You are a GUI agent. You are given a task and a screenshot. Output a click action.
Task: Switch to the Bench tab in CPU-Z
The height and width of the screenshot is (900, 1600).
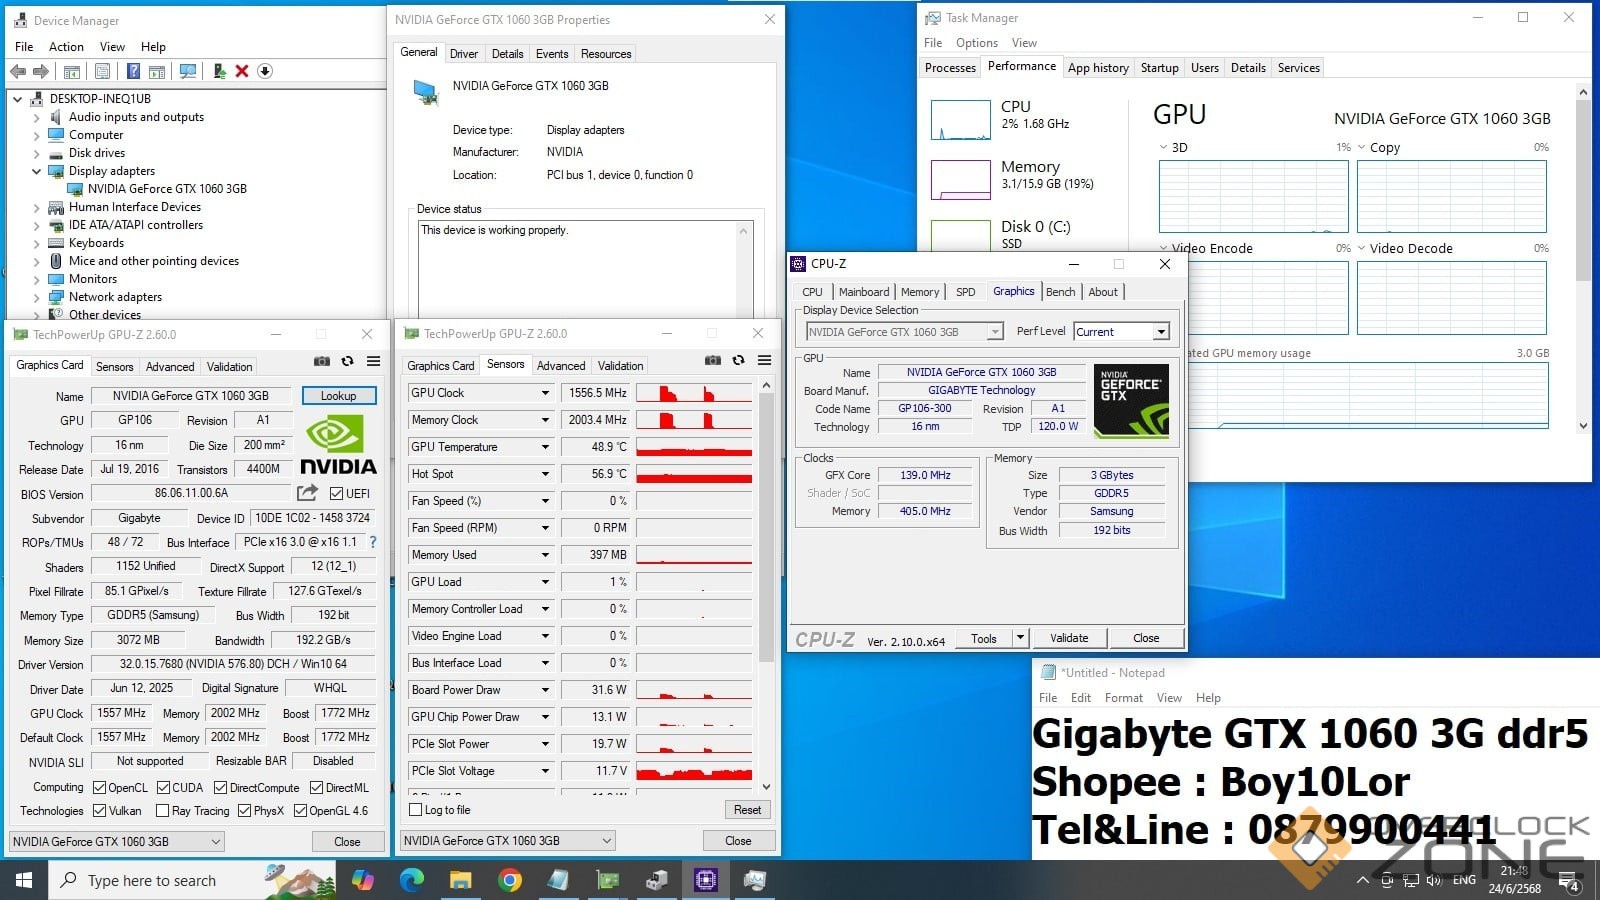pos(1060,292)
